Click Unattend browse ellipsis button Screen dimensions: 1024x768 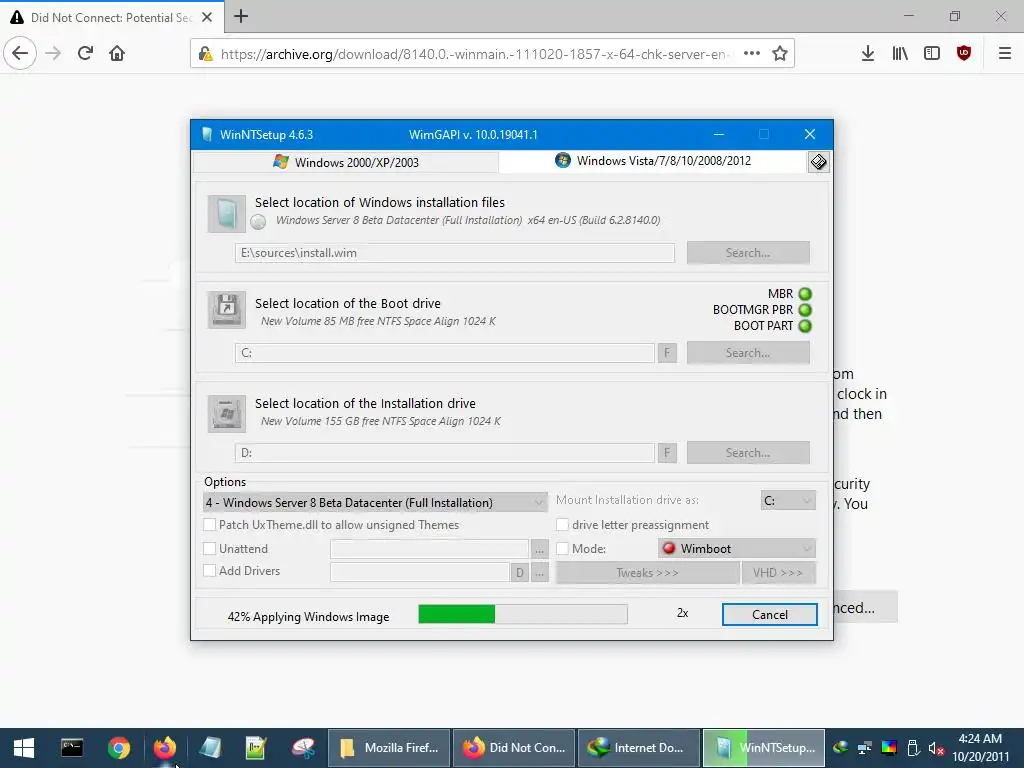[539, 549]
